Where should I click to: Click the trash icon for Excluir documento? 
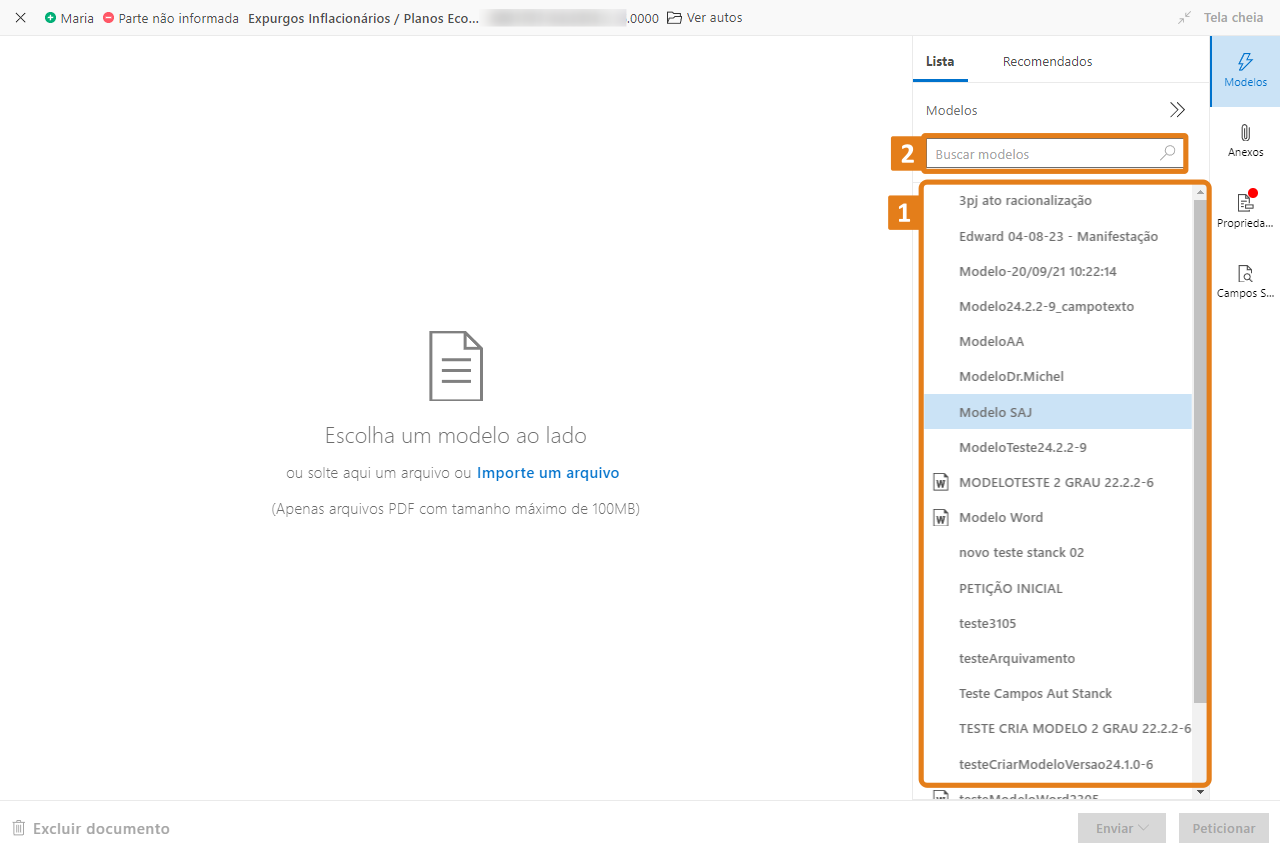18,828
